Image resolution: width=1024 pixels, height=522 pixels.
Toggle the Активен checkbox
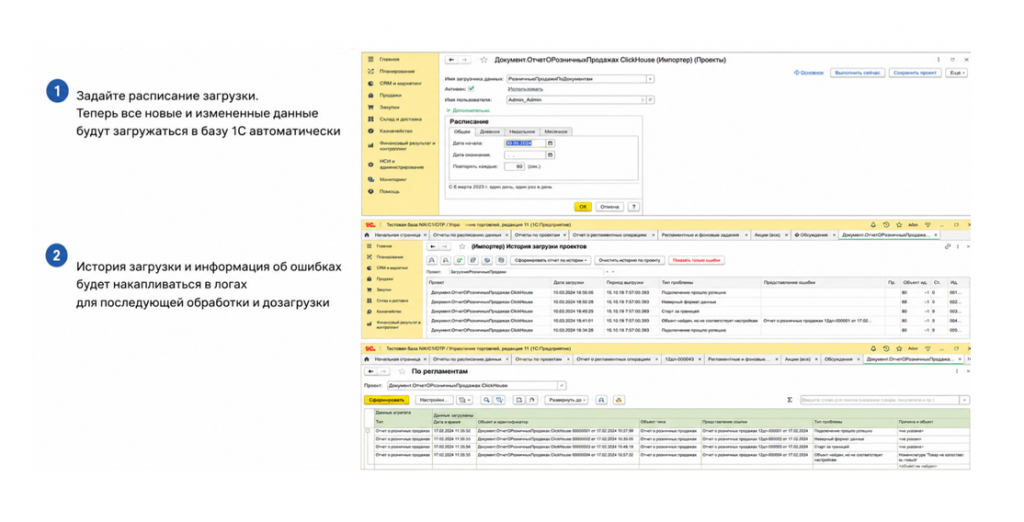click(x=471, y=89)
